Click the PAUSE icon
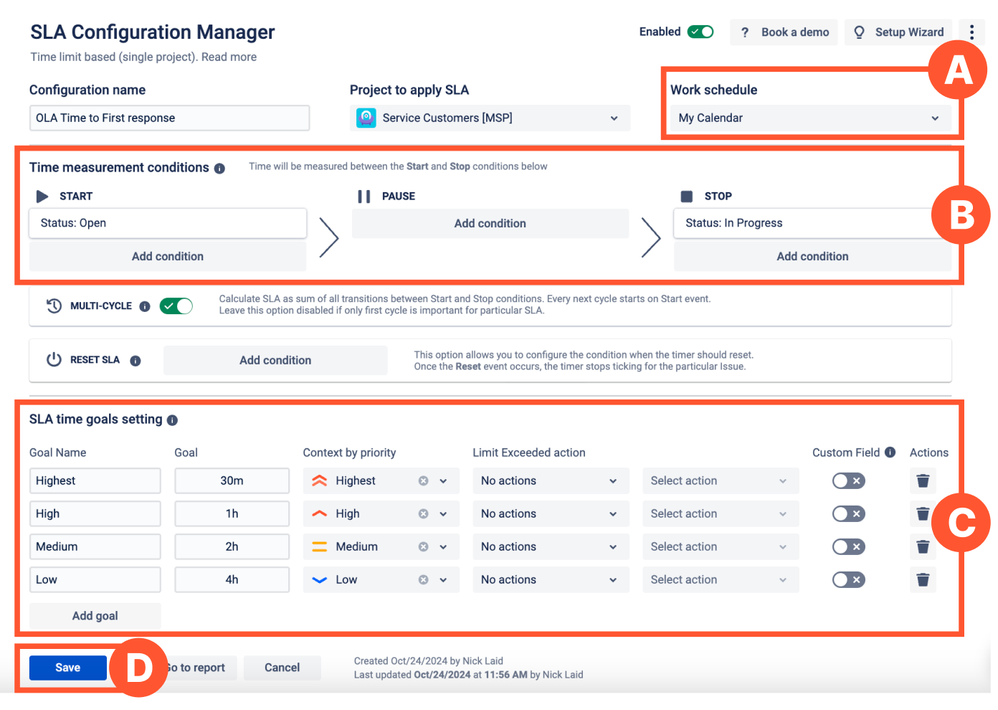The width and height of the screenshot is (998, 710). (x=364, y=196)
